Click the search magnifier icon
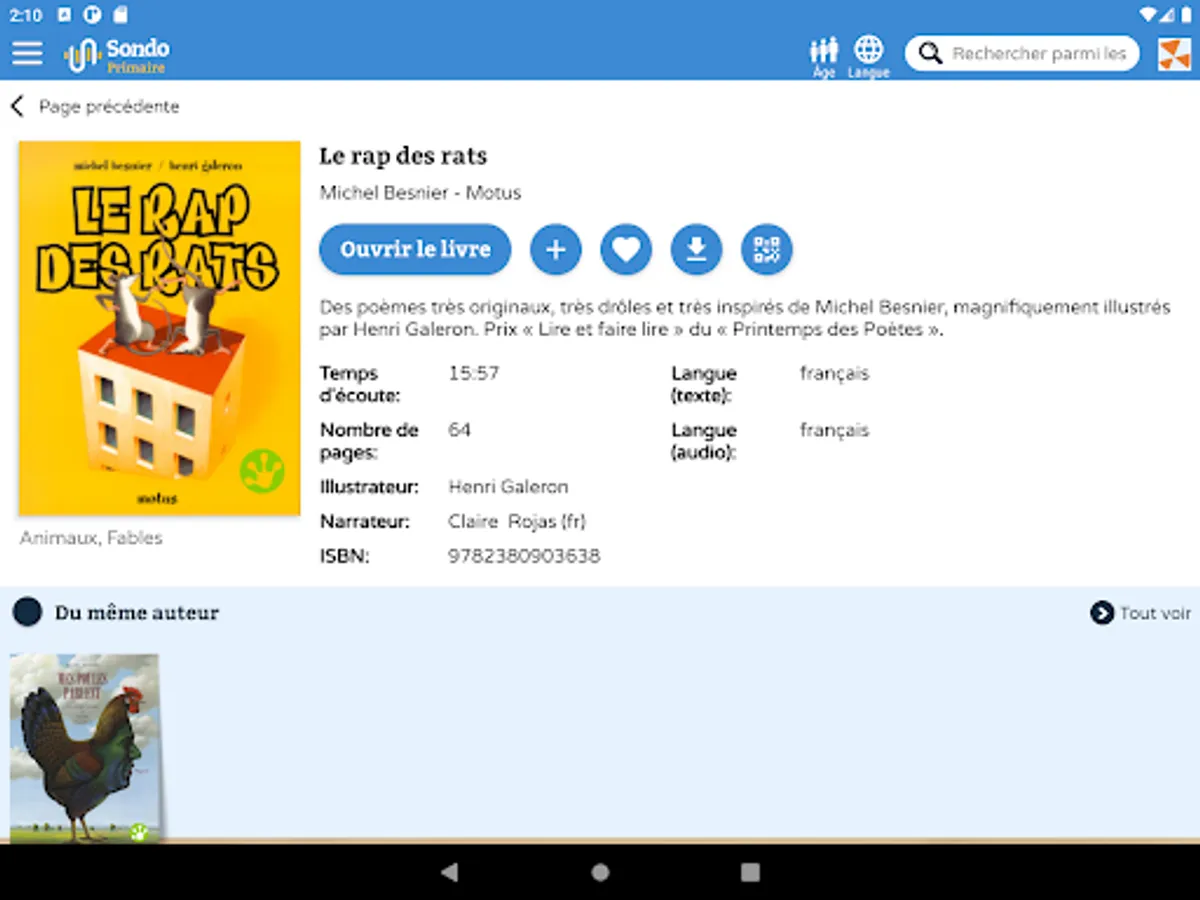Screen dimensions: 1200x900 tap(931, 53)
